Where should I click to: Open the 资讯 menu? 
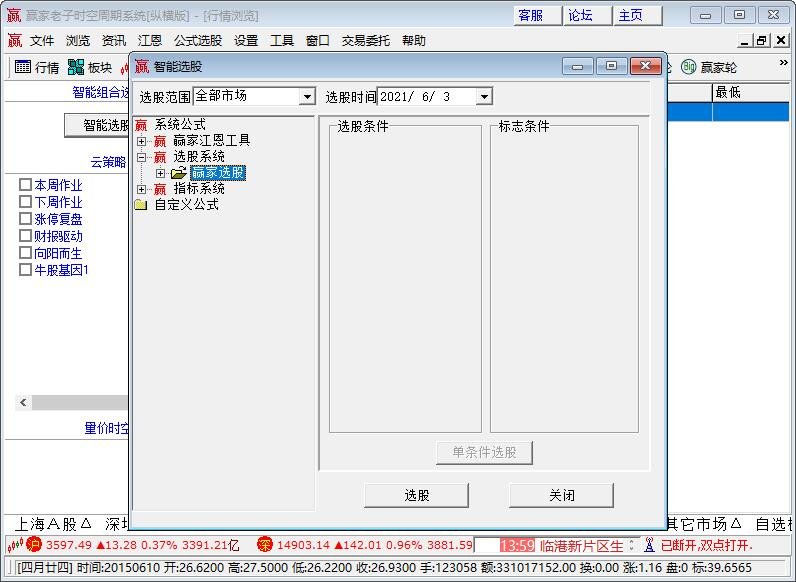click(114, 41)
